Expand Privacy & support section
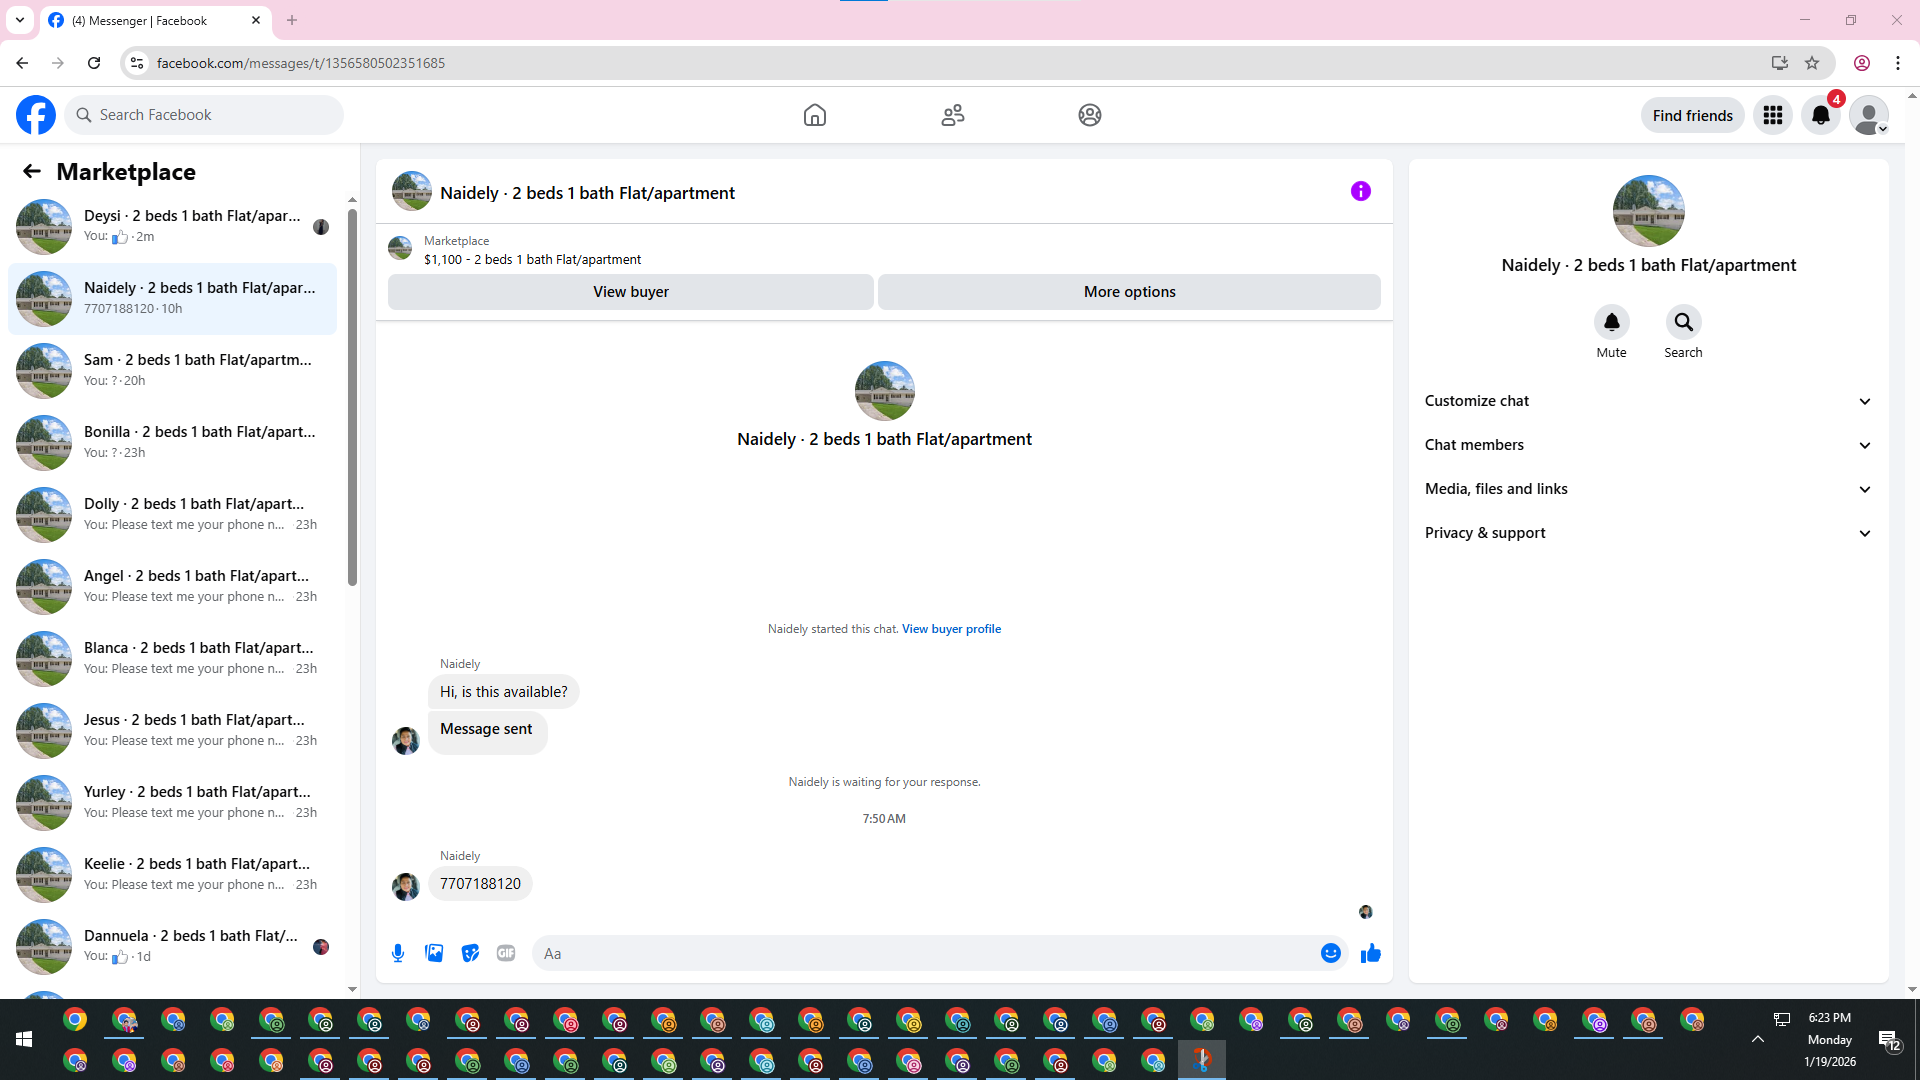Viewport: 1920px width, 1080px height. pyautogui.click(x=1648, y=533)
